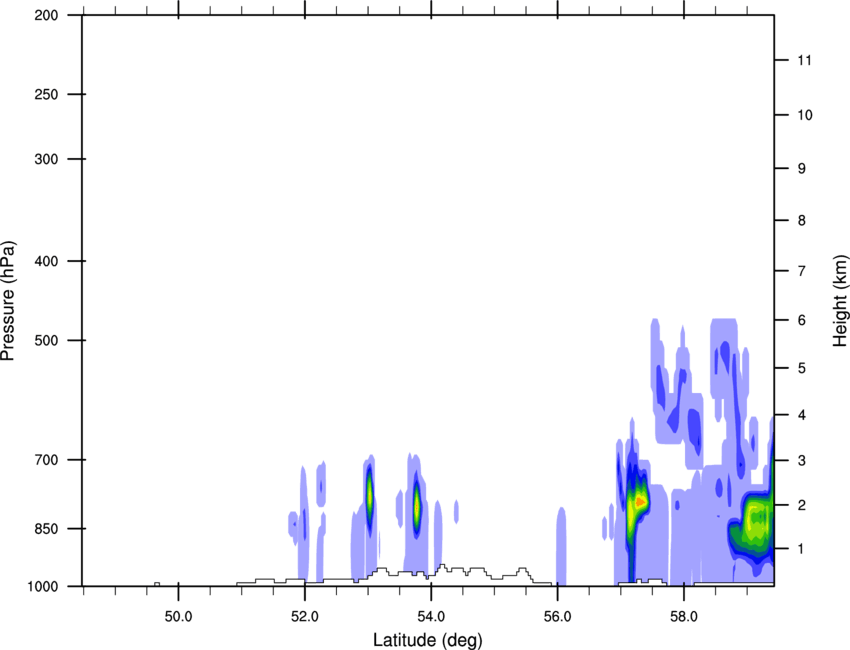Screen dimensions: 850x650
Task: Click the 50.0 latitude label
Action: click(x=178, y=617)
